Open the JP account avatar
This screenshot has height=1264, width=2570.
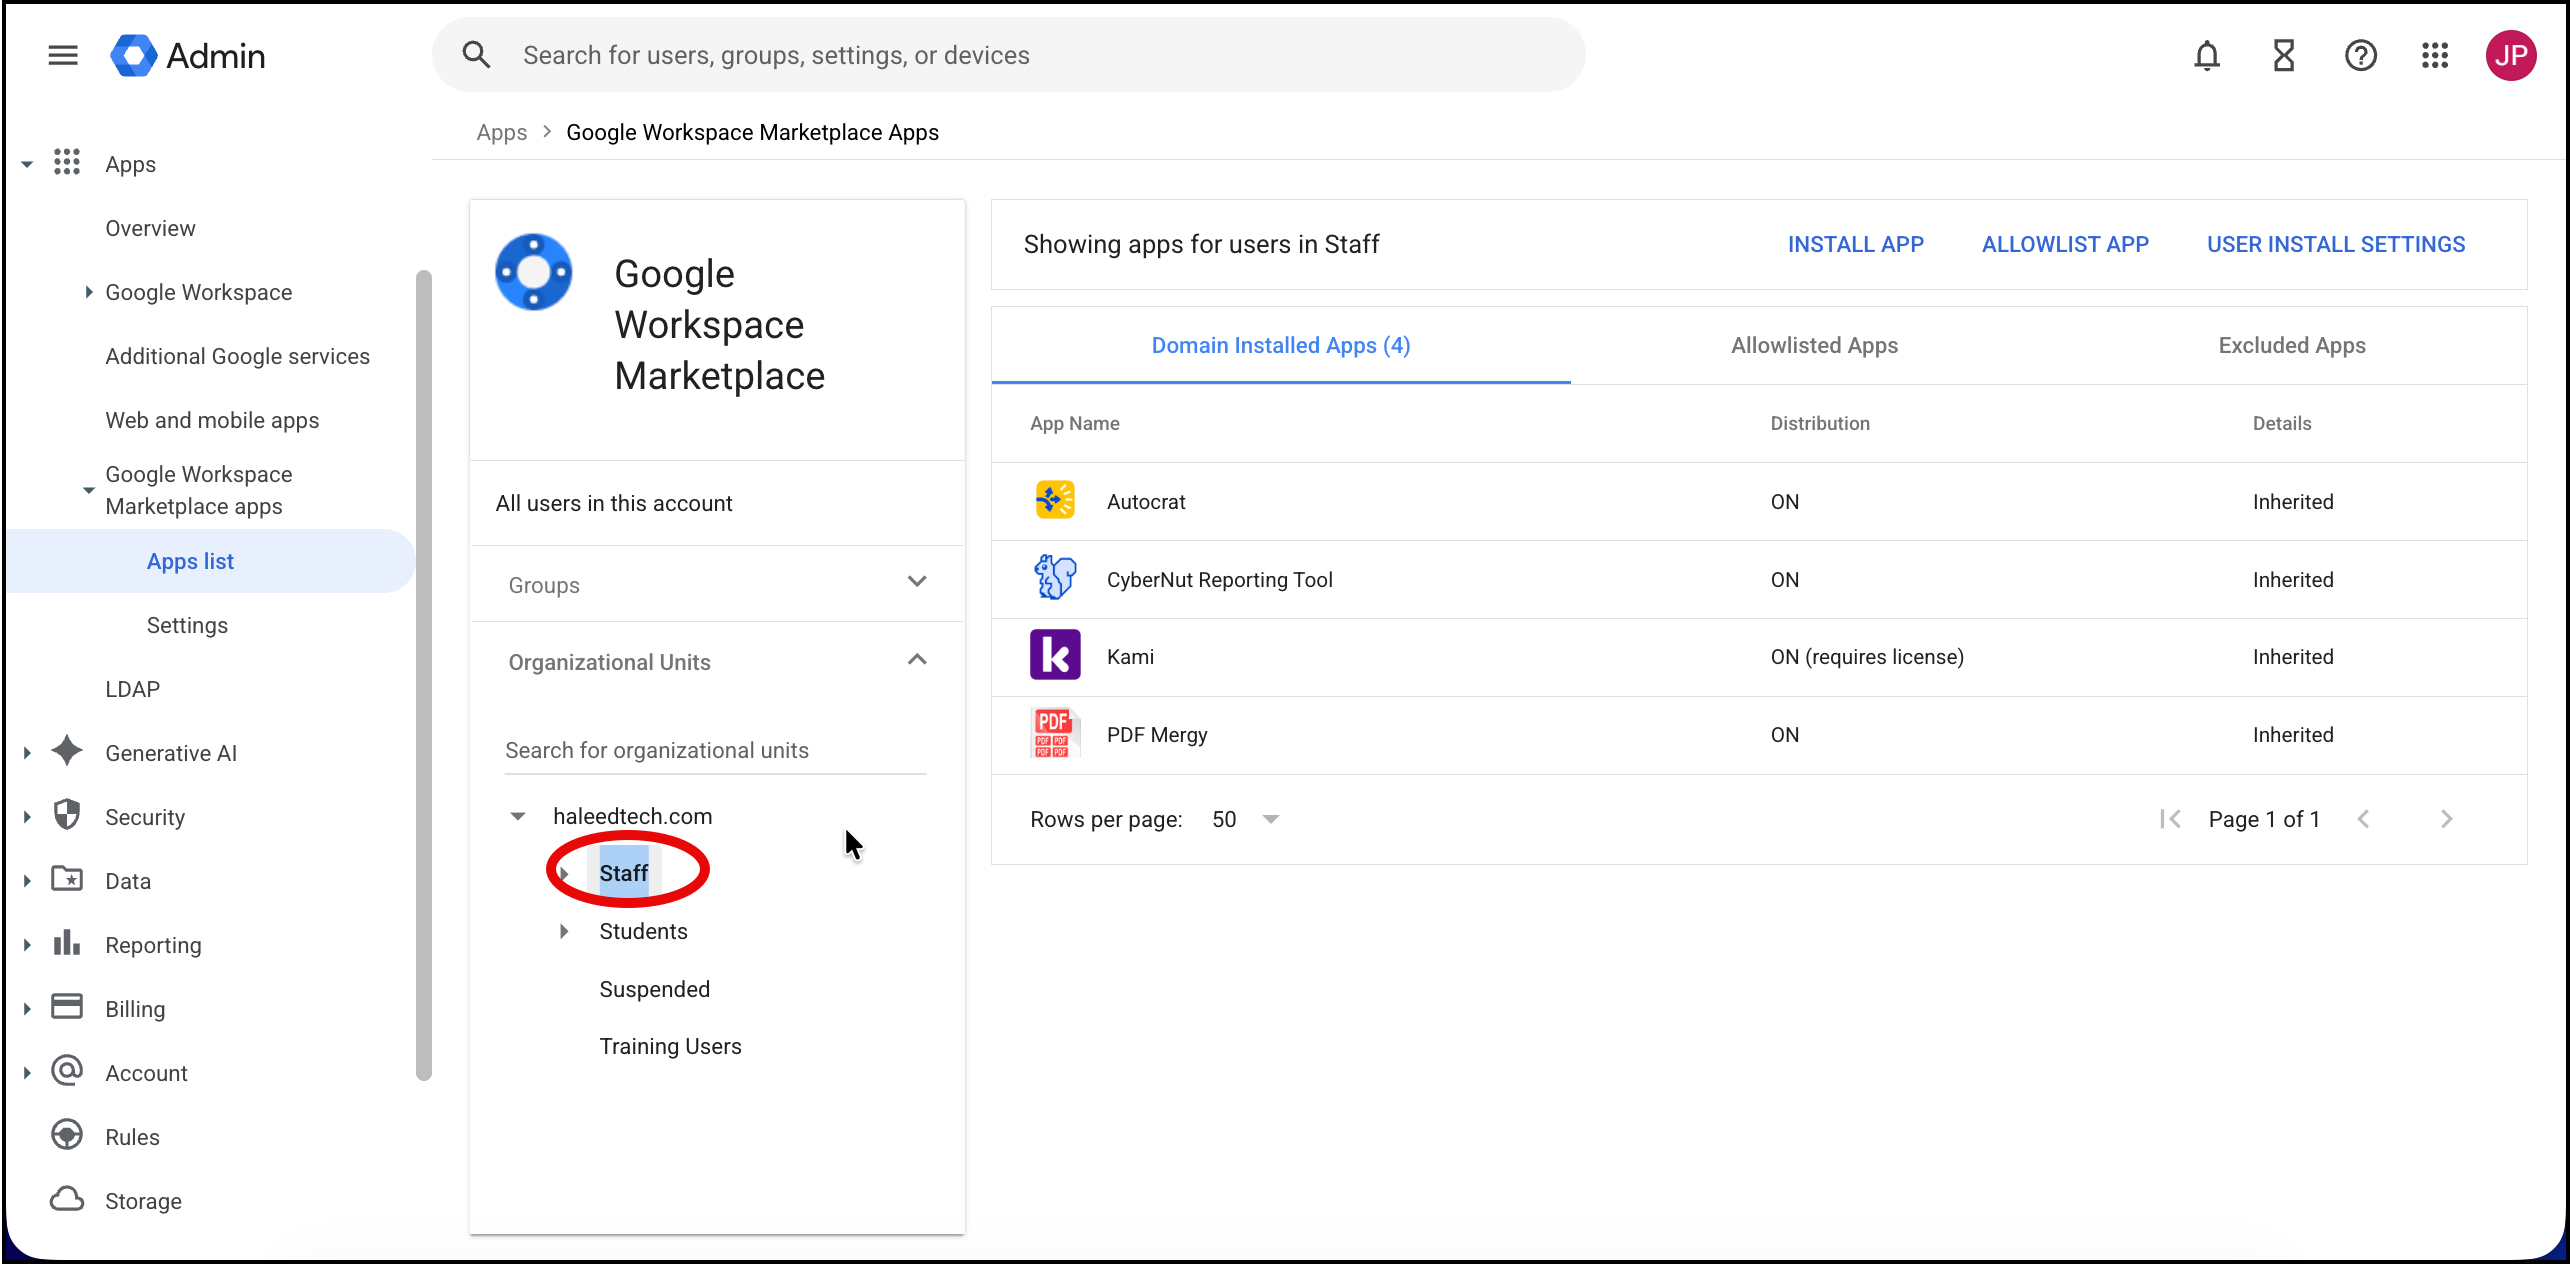2511,55
